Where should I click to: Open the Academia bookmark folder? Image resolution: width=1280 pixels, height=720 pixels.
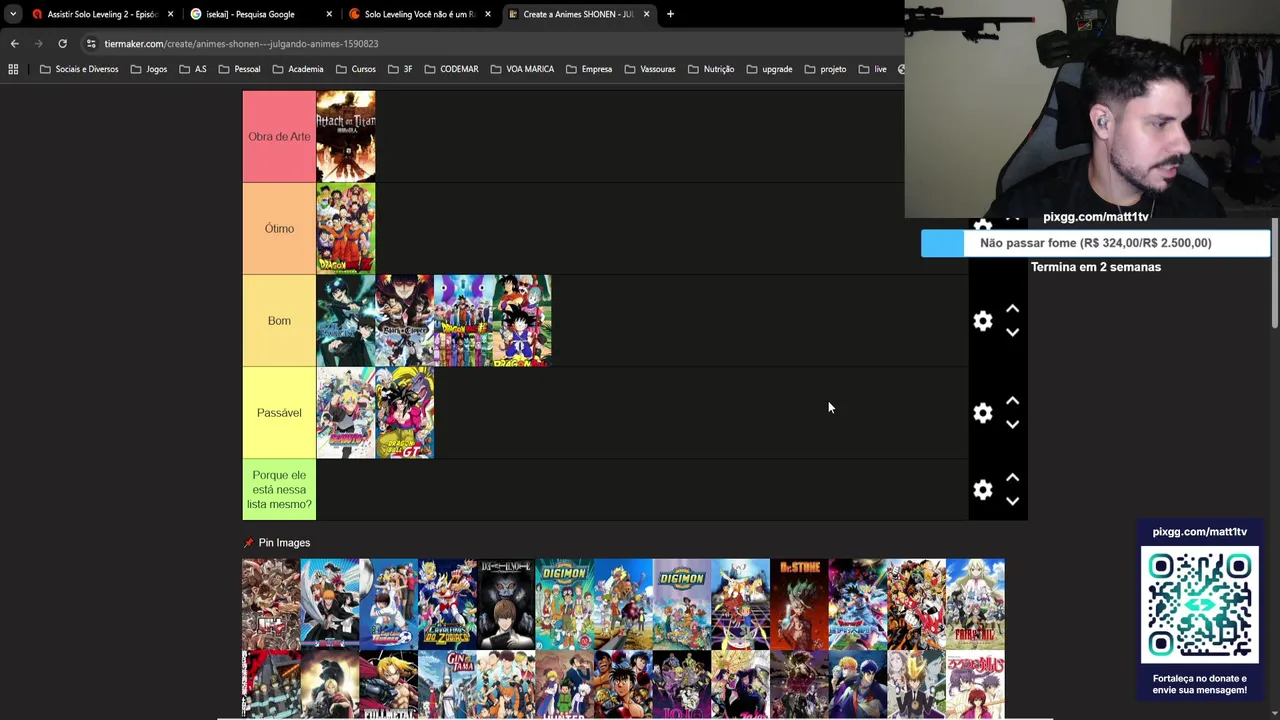pos(297,69)
